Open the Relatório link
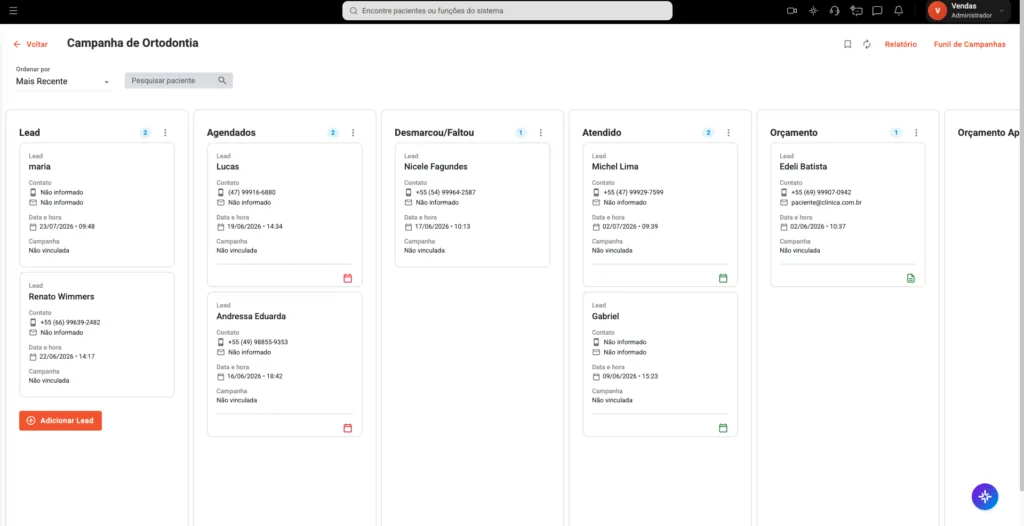Viewport: 1024px width, 526px height. coord(901,44)
